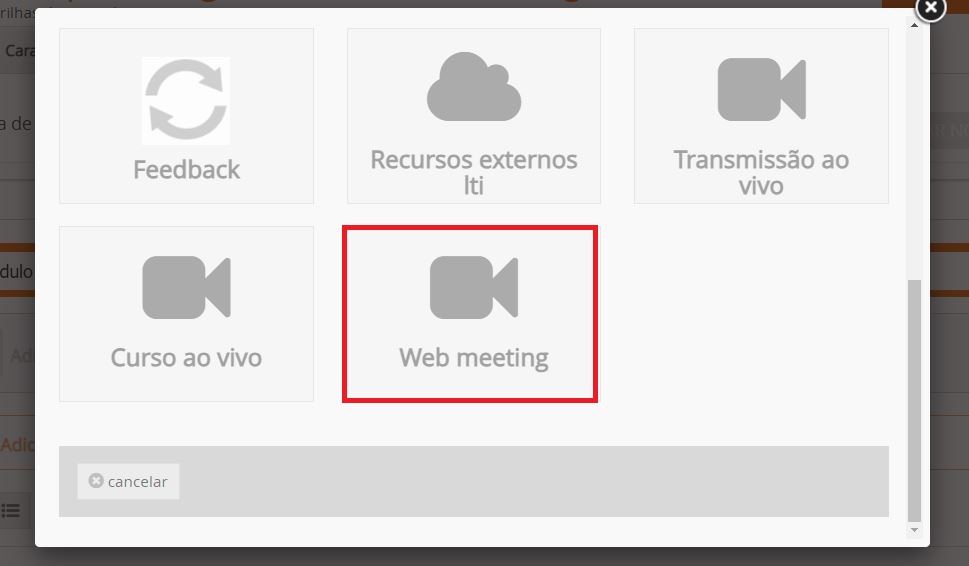Viewport: 969px width, 566px height.
Task: Pick the Web meeting camera icon
Action: click(x=474, y=287)
